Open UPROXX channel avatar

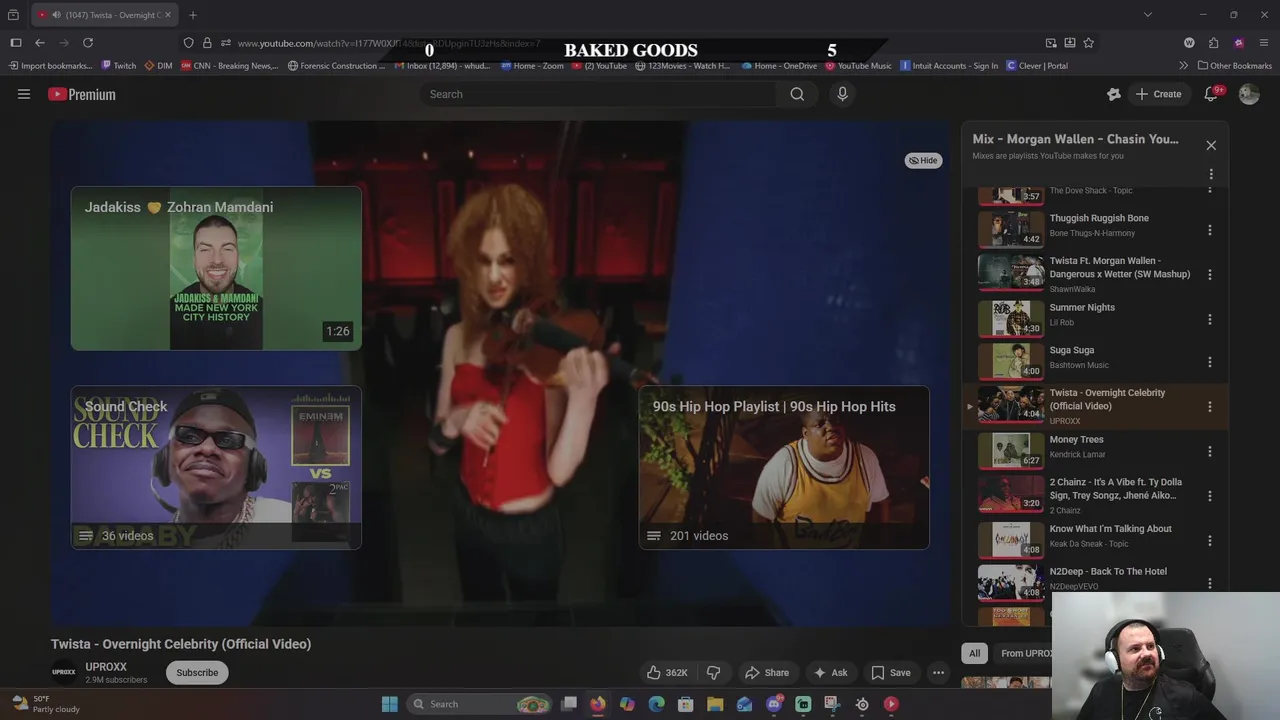coord(64,672)
